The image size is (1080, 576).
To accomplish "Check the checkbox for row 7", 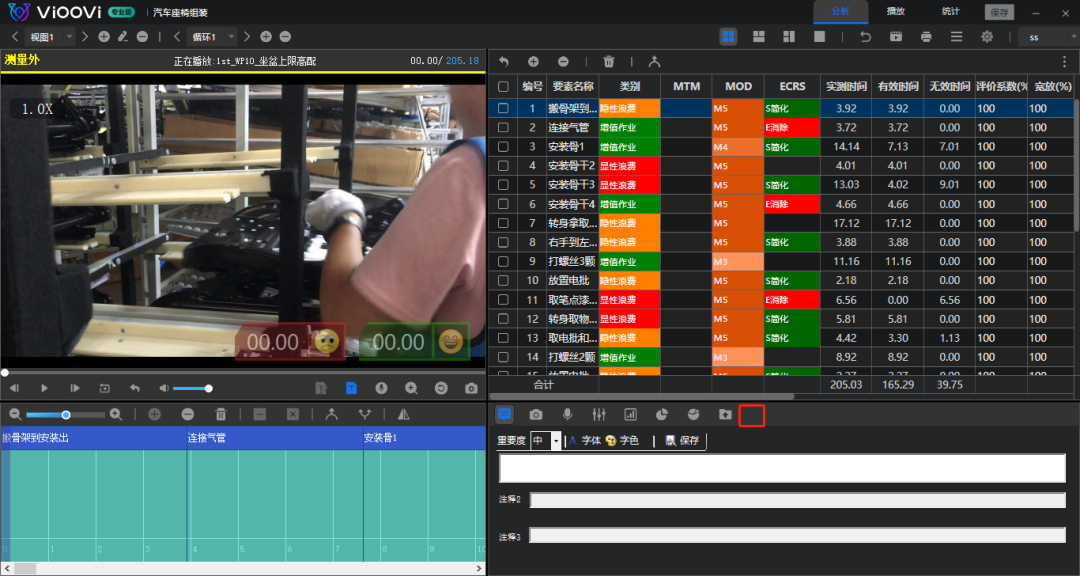I will [x=503, y=223].
